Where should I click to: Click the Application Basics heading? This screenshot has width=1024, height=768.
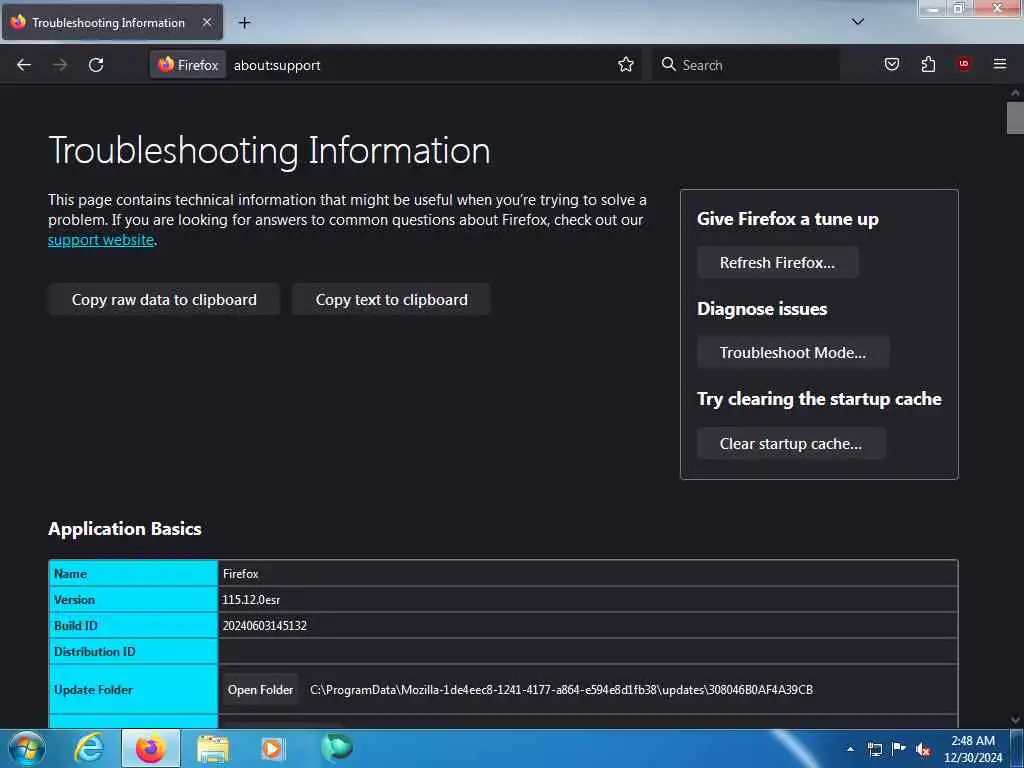point(125,528)
